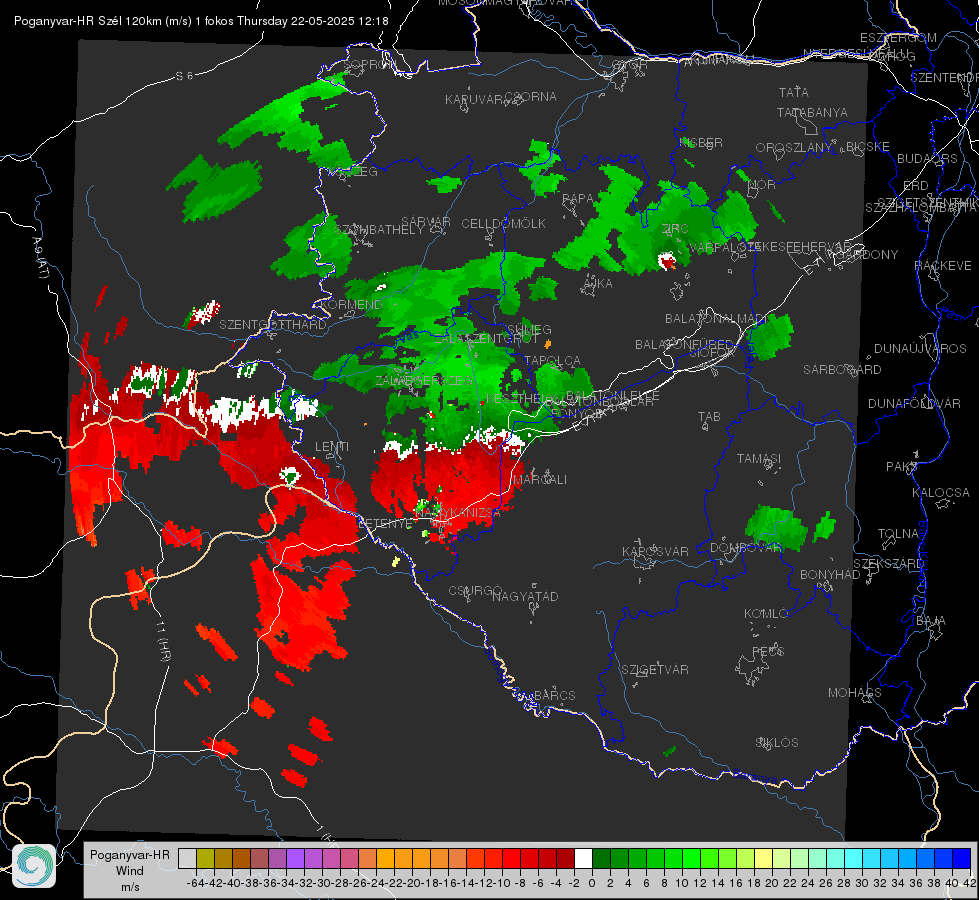This screenshot has height=900, width=979.
Task: Select the white swatch in the legend
Action: (x=583, y=858)
